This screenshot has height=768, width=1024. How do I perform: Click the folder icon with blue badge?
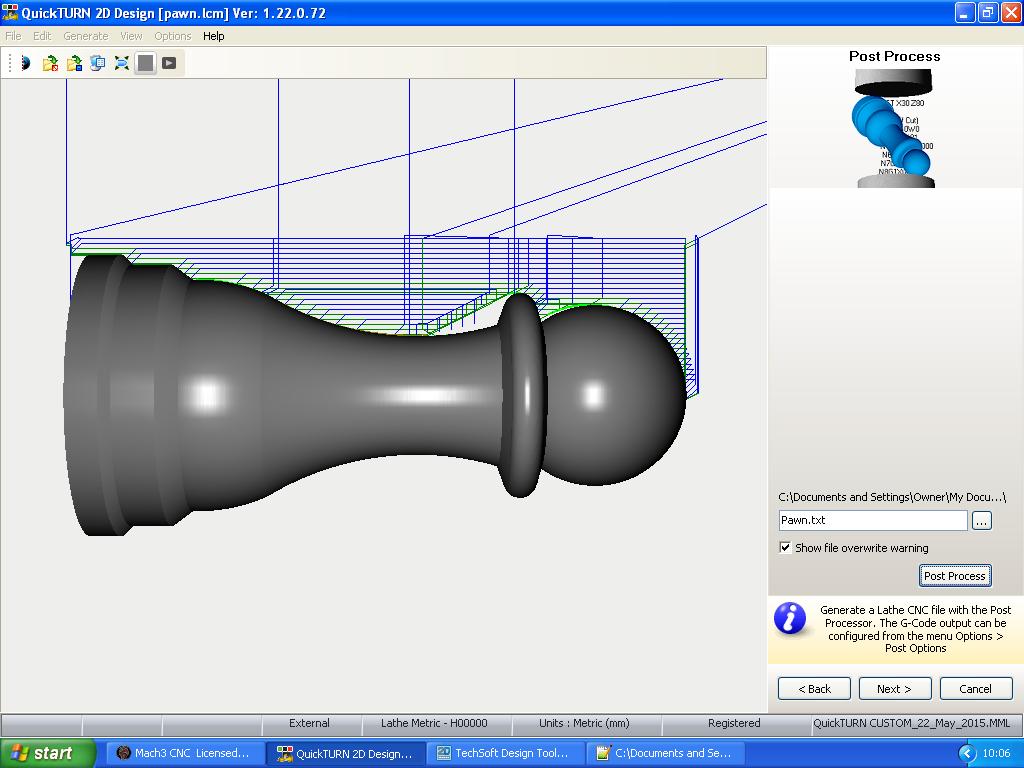coord(74,63)
